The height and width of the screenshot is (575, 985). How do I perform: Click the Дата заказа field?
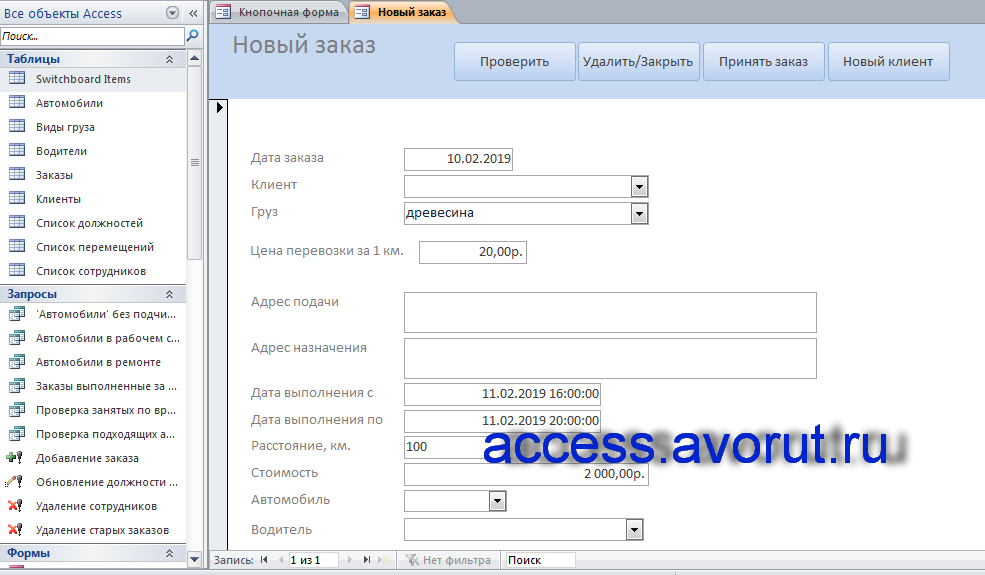click(459, 159)
